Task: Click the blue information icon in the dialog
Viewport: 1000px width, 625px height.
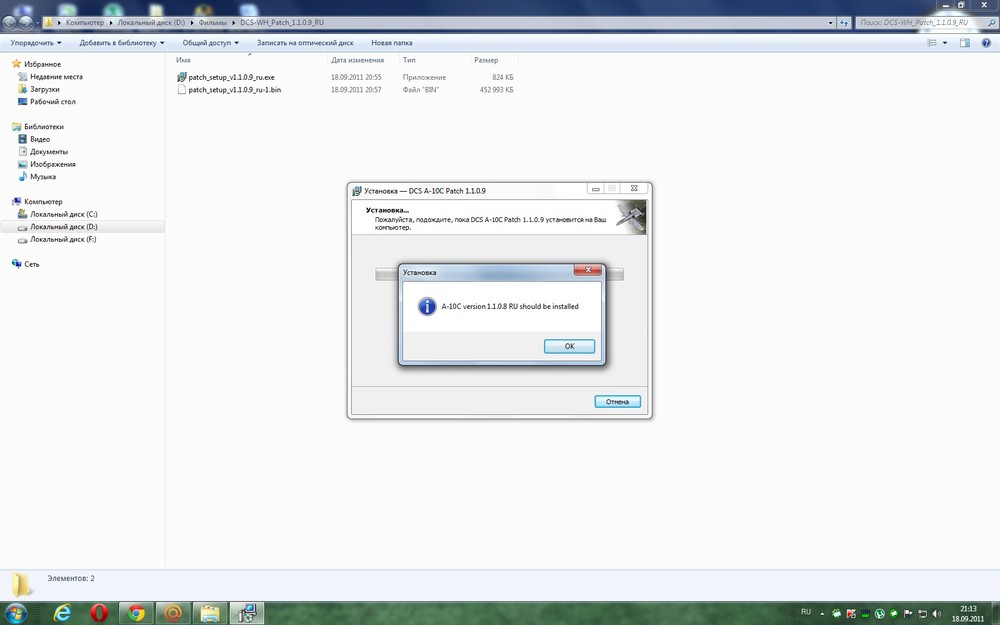Action: click(x=426, y=306)
